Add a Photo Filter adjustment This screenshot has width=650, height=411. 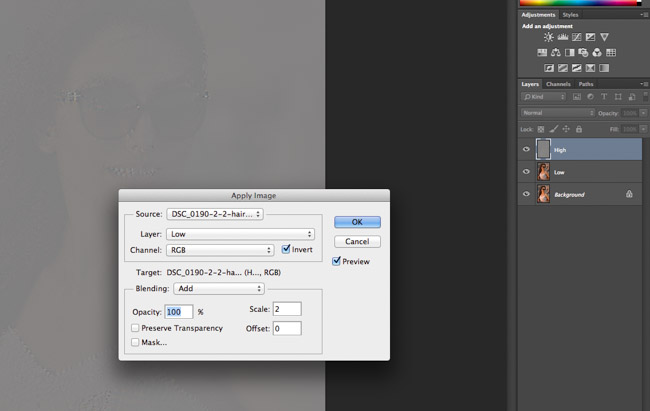coord(583,53)
